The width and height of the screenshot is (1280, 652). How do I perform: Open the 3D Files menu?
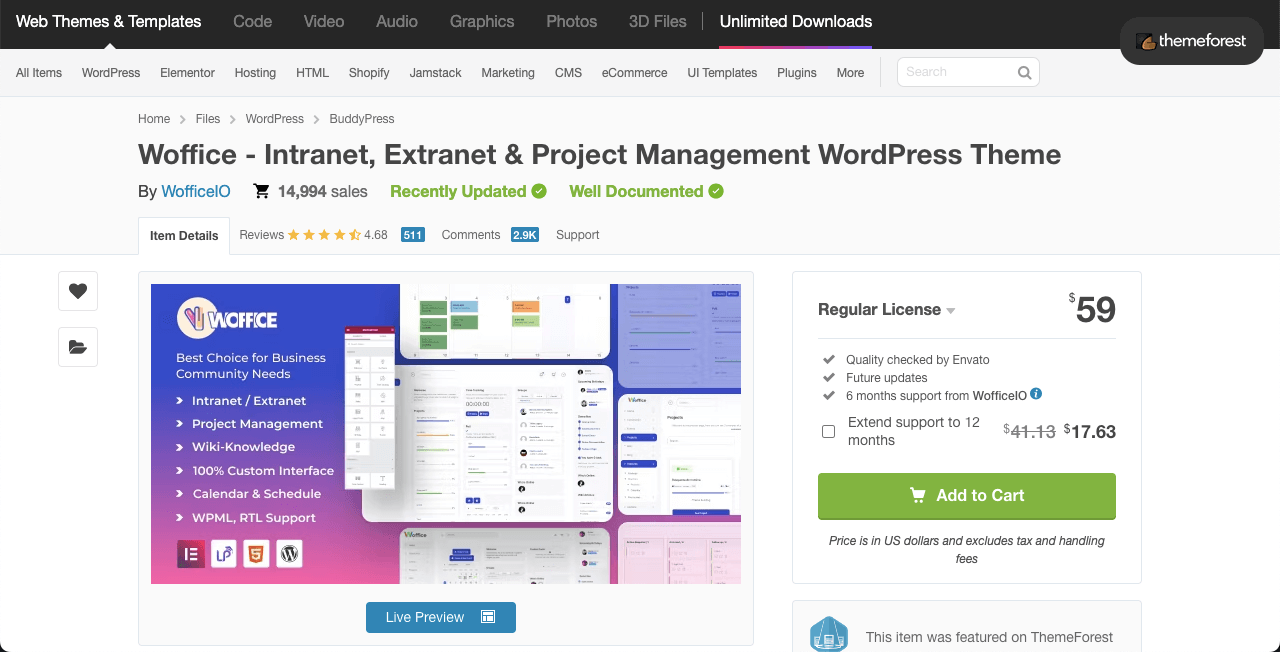[x=658, y=21]
